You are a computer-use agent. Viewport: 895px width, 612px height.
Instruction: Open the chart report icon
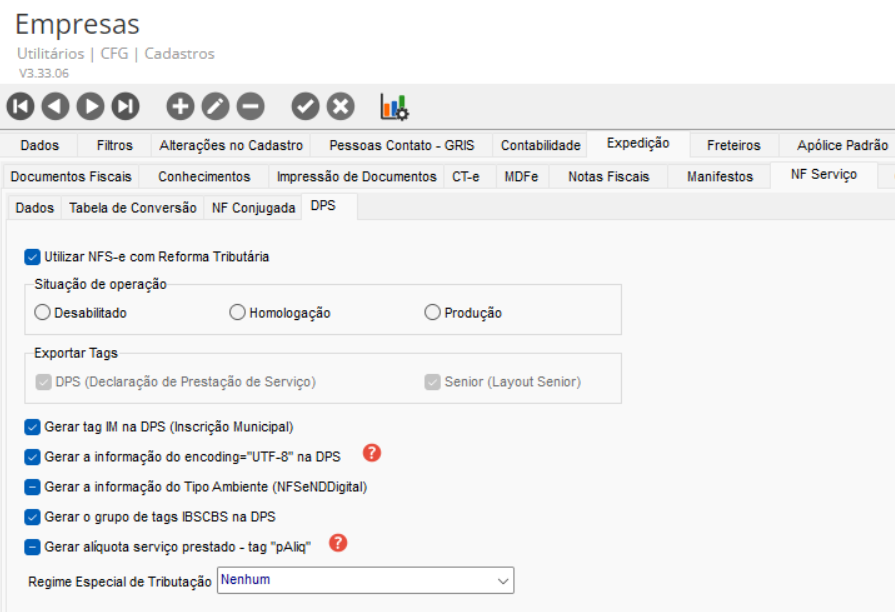(394, 106)
